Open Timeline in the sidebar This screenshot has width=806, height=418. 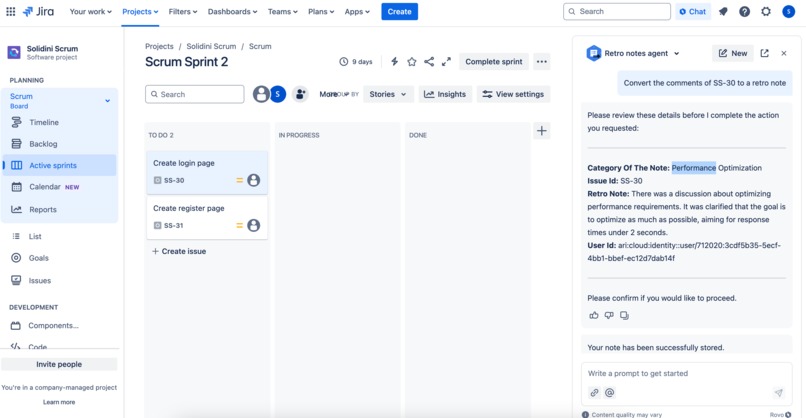point(60,122)
